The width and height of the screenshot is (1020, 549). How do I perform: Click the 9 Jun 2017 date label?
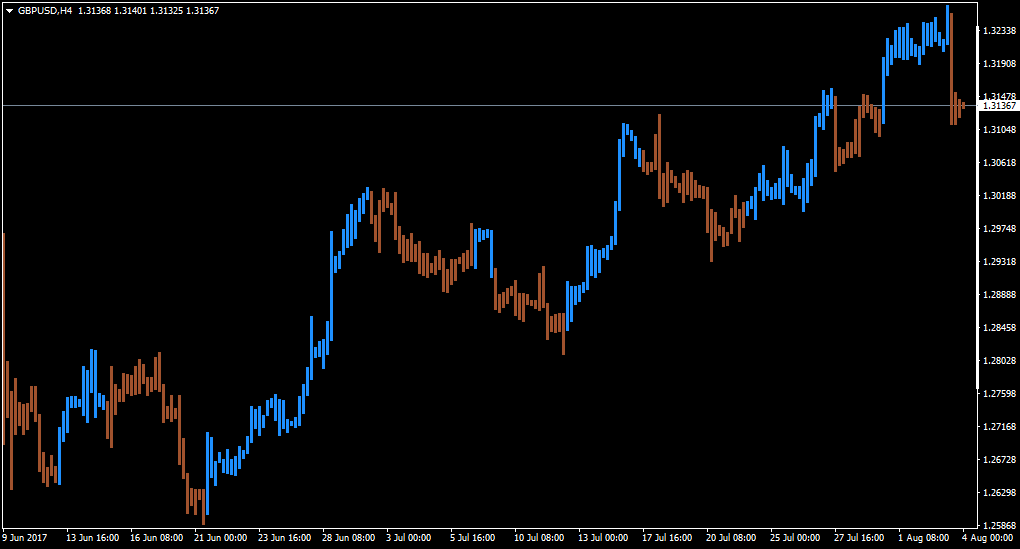pyautogui.click(x=25, y=538)
